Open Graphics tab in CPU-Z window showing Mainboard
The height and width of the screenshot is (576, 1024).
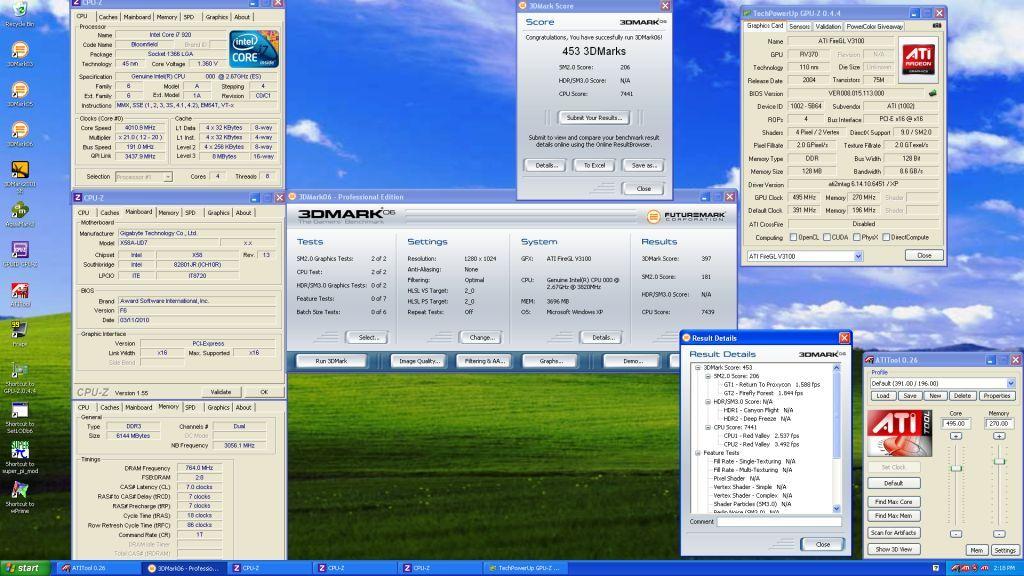(218, 212)
